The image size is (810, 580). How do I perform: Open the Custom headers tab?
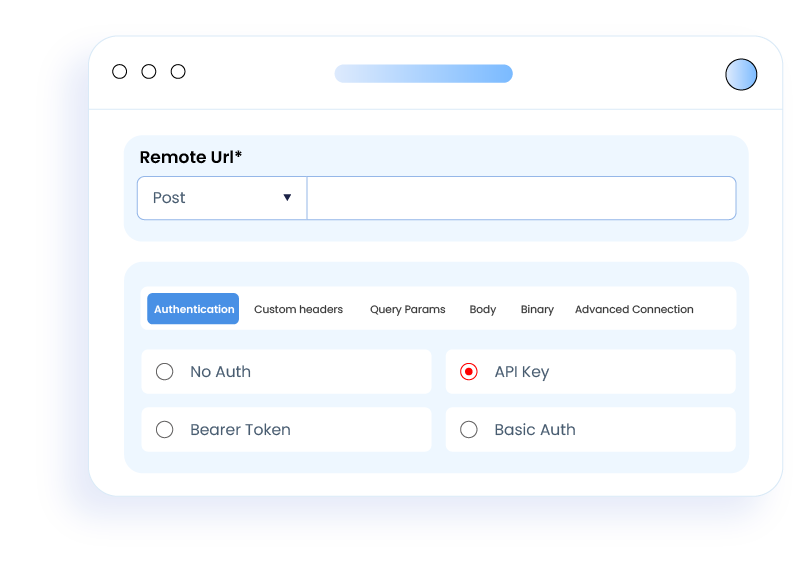[298, 309]
